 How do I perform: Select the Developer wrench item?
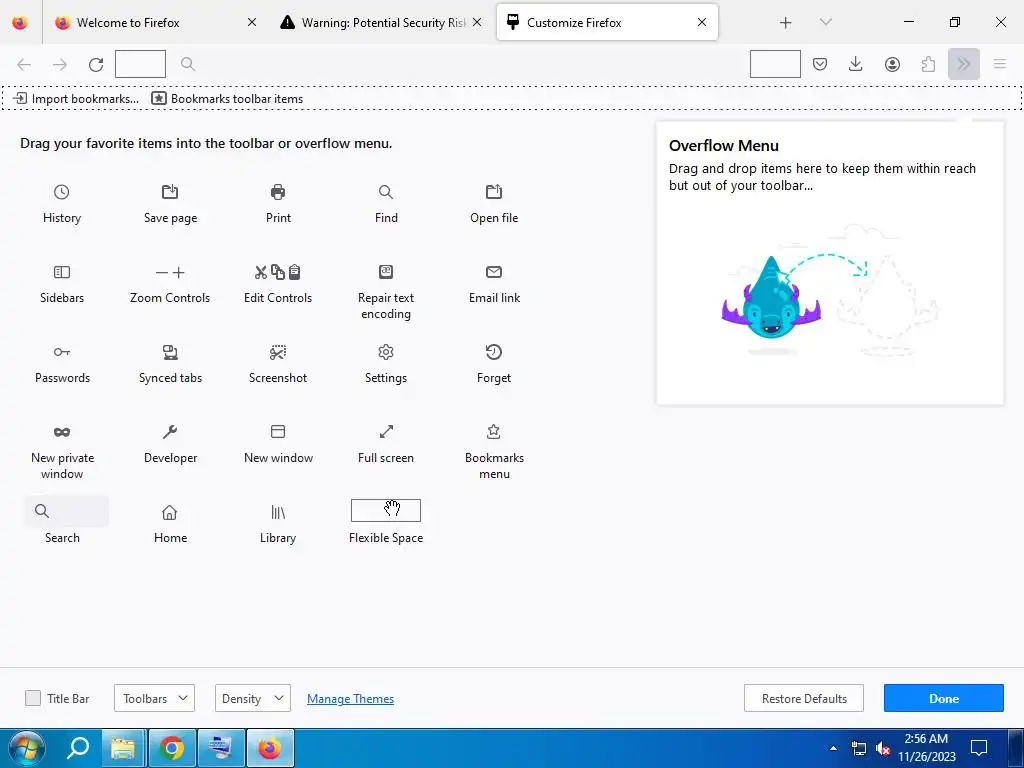click(x=170, y=444)
